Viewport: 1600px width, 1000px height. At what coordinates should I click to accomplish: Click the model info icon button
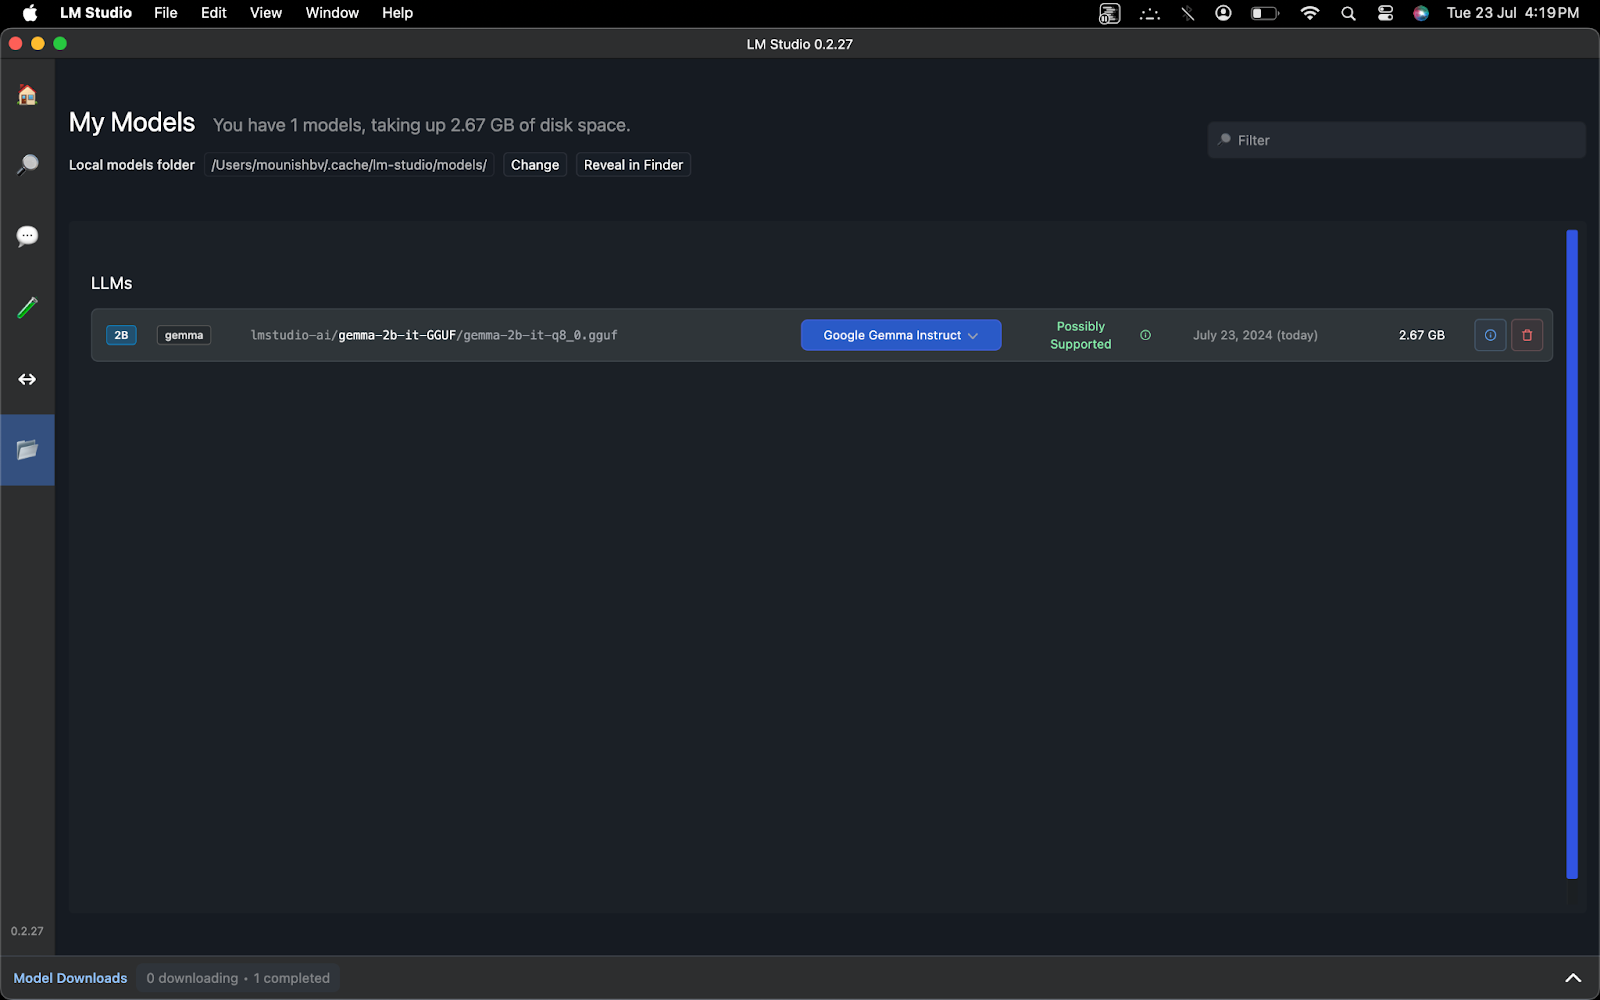(1490, 335)
